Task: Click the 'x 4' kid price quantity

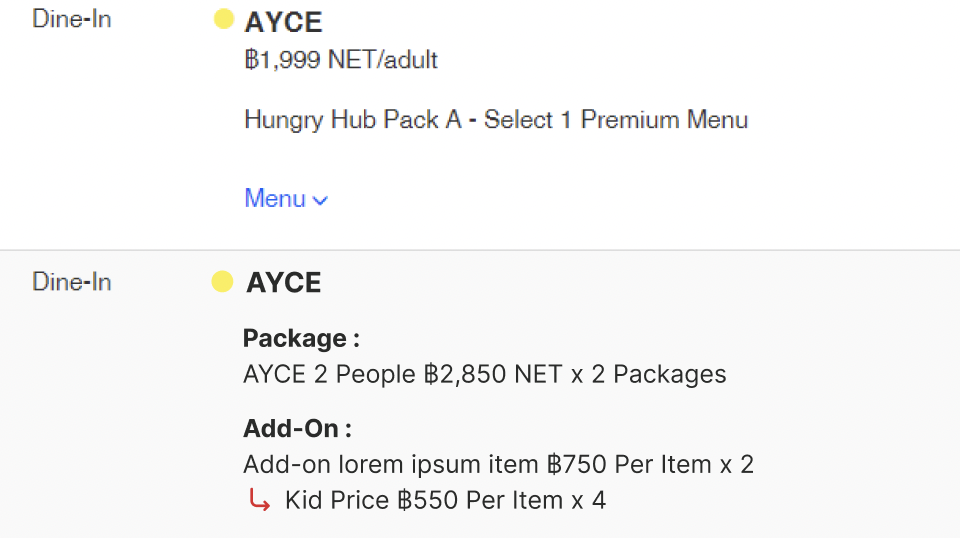Action: point(588,500)
